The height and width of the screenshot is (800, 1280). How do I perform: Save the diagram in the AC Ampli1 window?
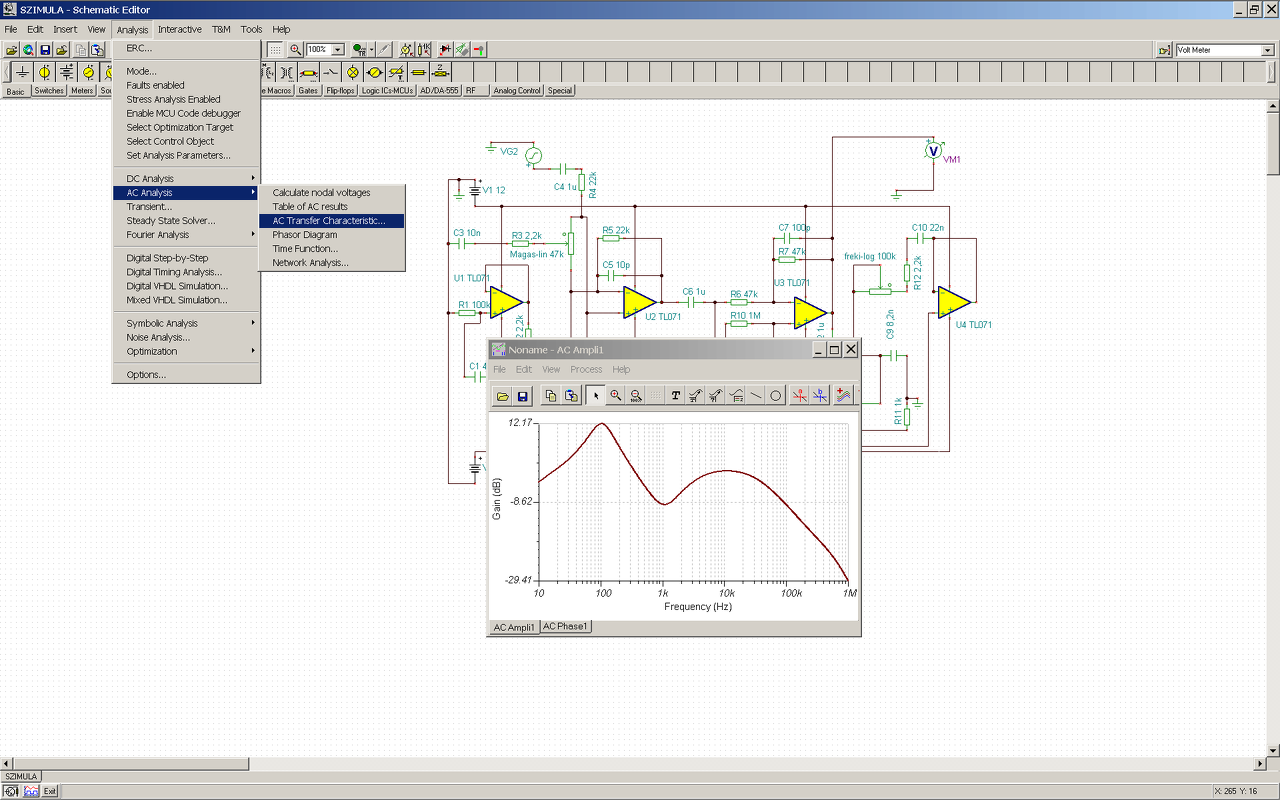click(522, 396)
